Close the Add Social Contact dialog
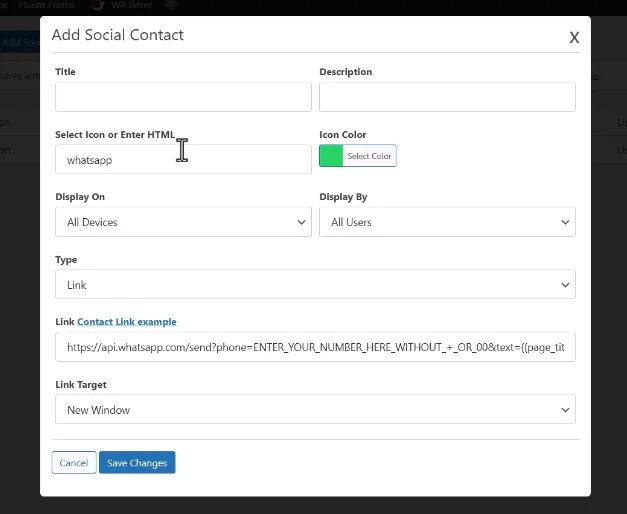This screenshot has height=514, width=627. tap(574, 37)
